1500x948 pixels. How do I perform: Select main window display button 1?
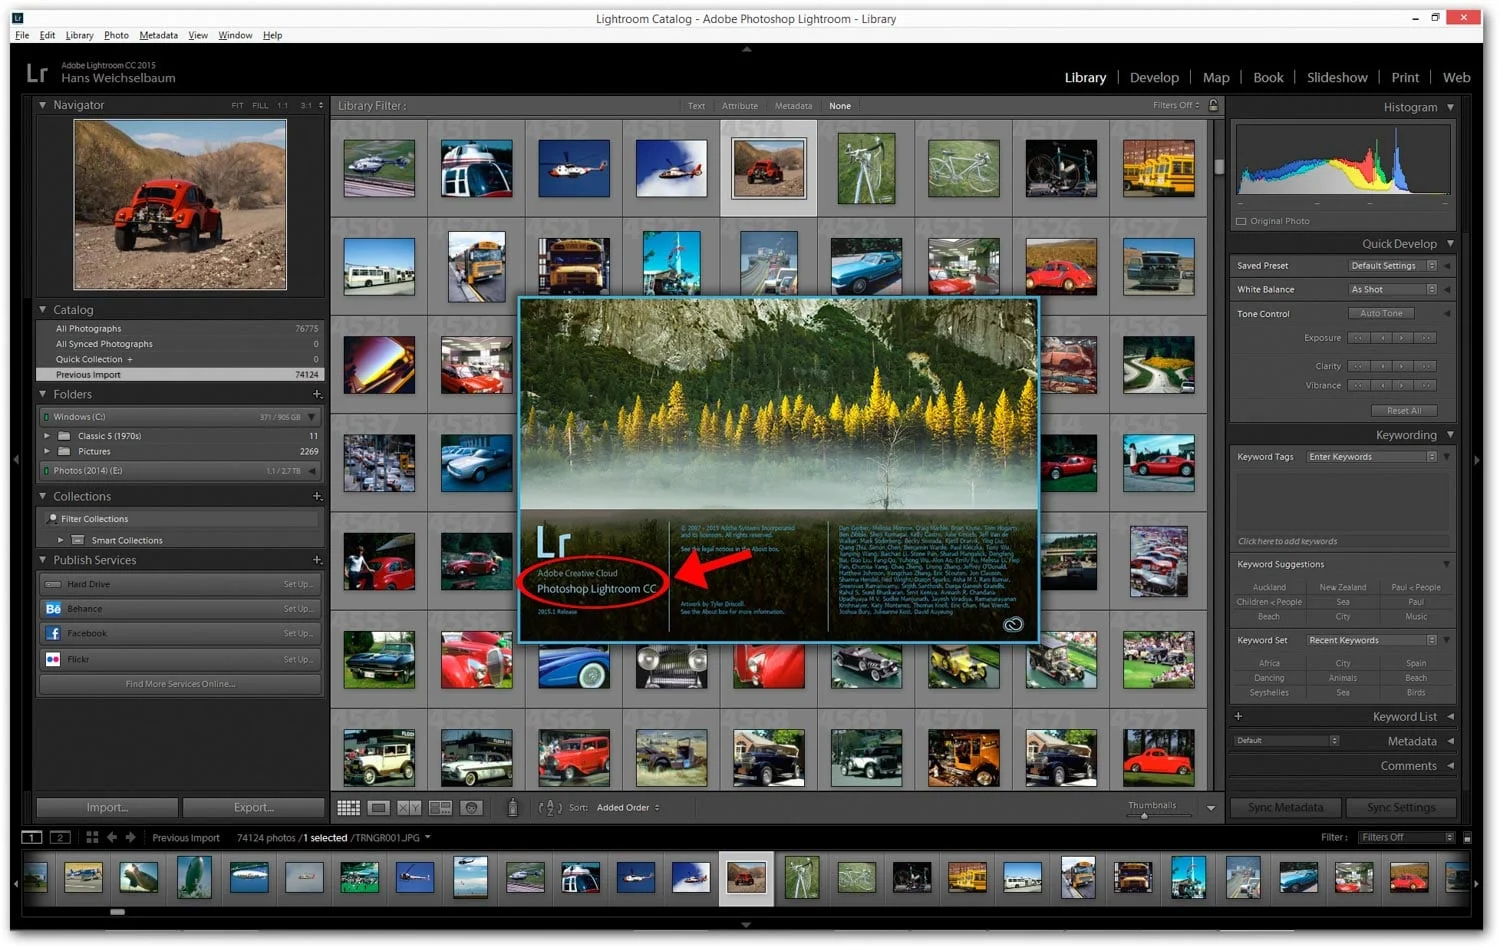point(32,838)
